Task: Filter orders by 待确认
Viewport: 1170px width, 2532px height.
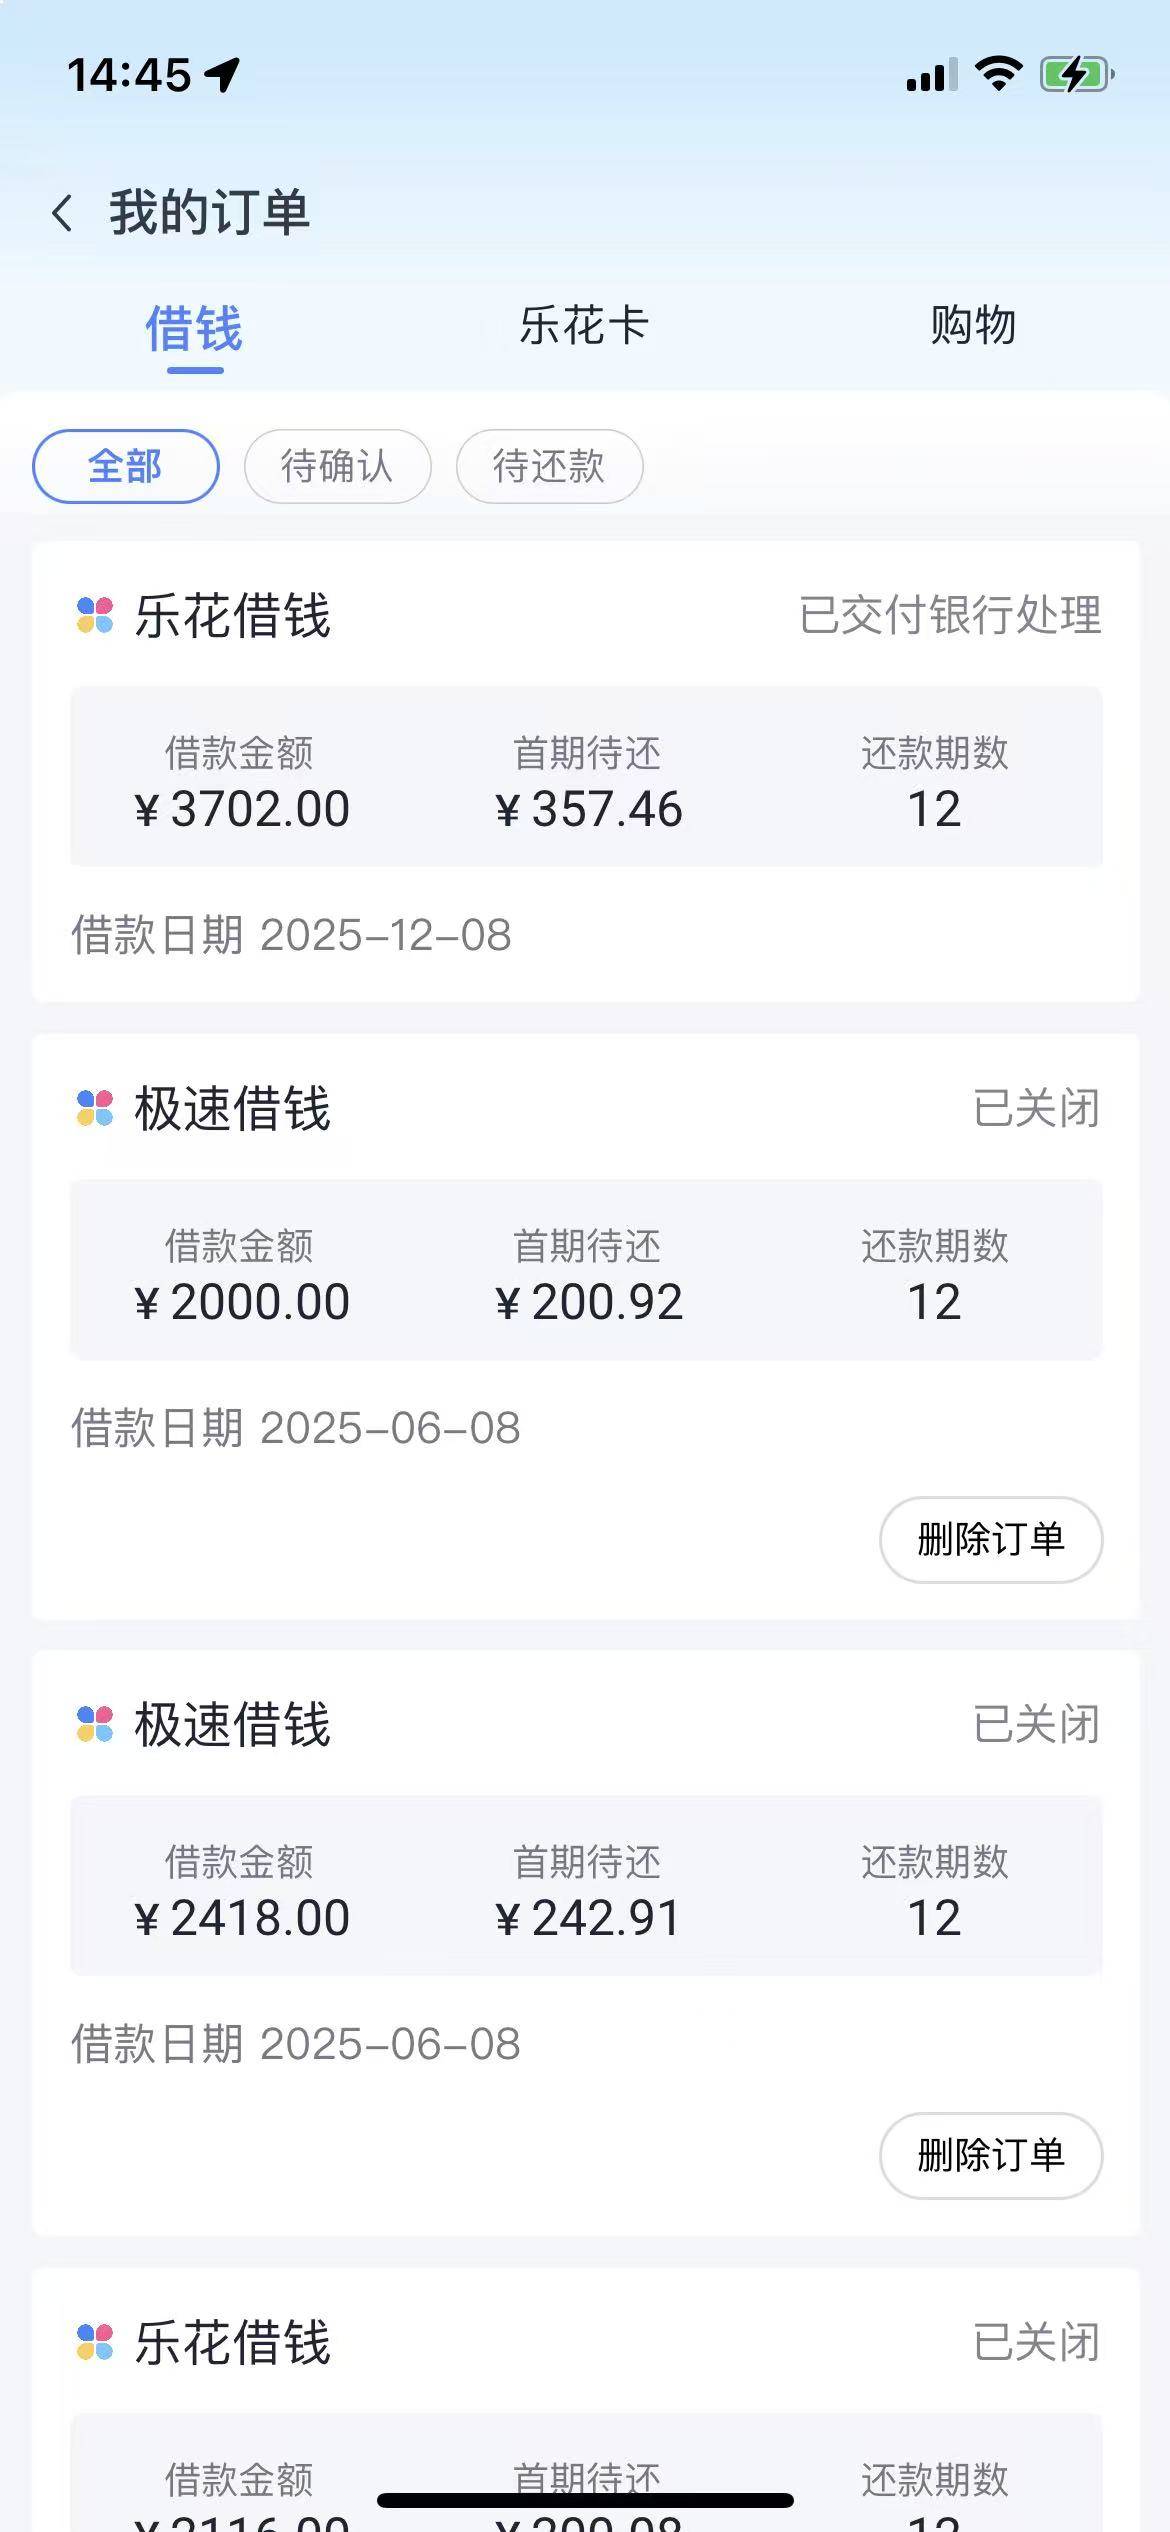Action: (337, 466)
